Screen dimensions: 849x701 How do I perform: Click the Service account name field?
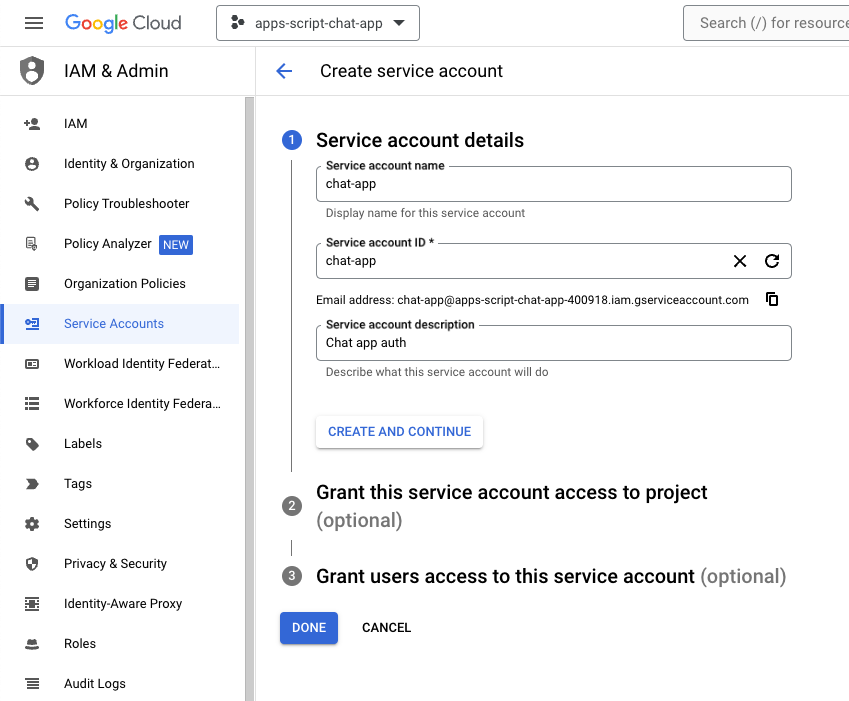click(x=553, y=184)
